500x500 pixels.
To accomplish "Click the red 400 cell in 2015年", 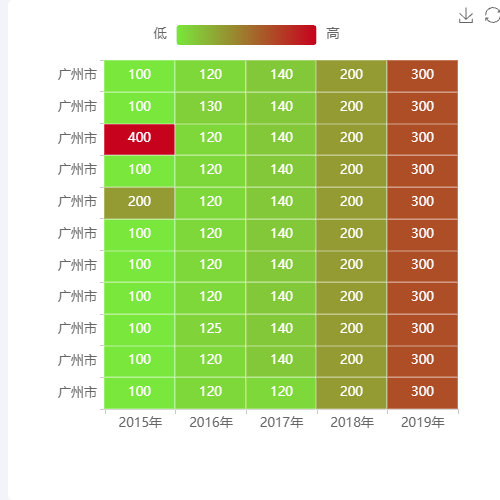I will pos(139,140).
